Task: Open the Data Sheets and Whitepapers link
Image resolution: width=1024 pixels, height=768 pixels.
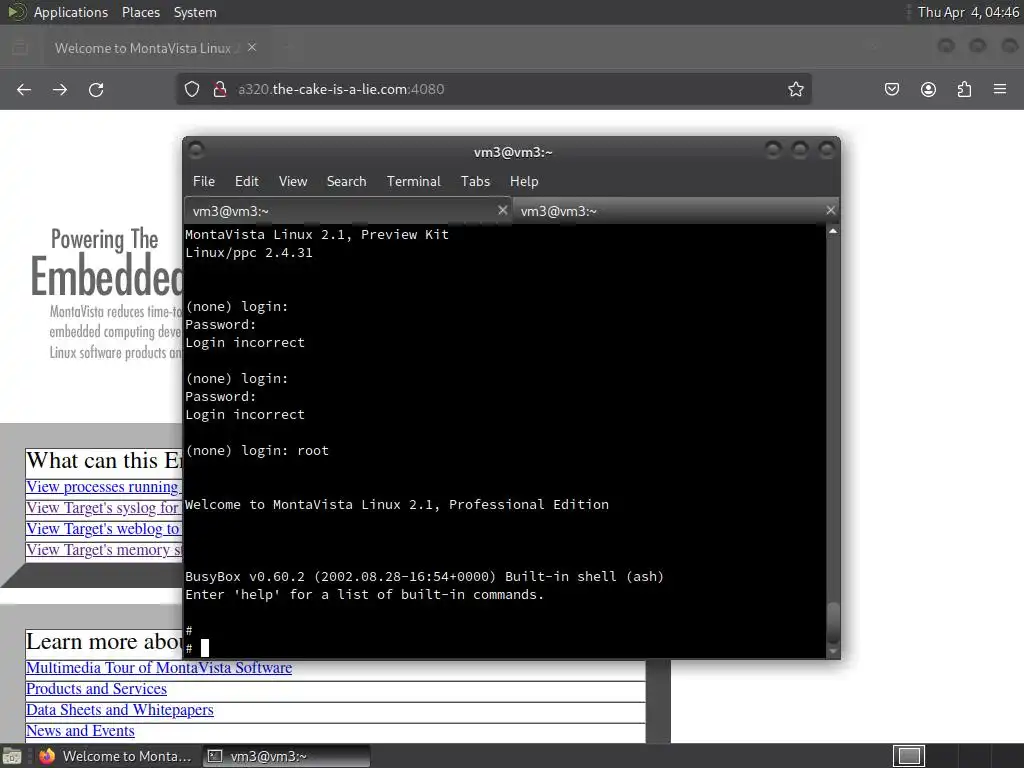Action: [120, 709]
